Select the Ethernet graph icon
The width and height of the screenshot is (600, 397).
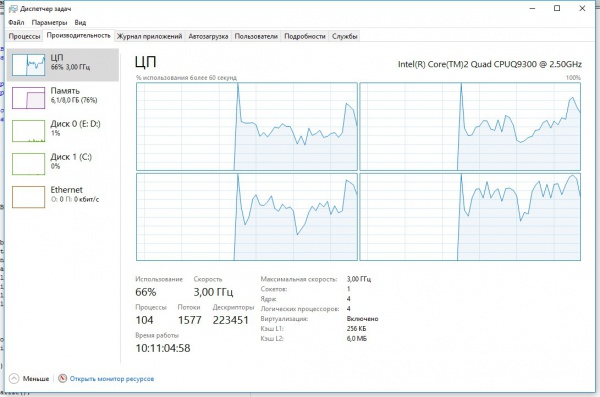(x=28, y=197)
